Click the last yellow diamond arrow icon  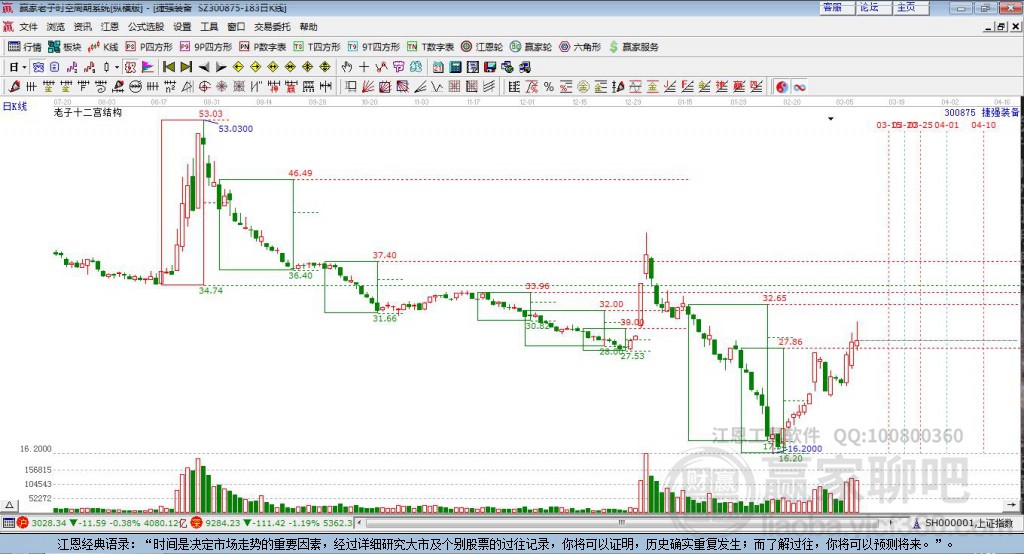coord(325,67)
